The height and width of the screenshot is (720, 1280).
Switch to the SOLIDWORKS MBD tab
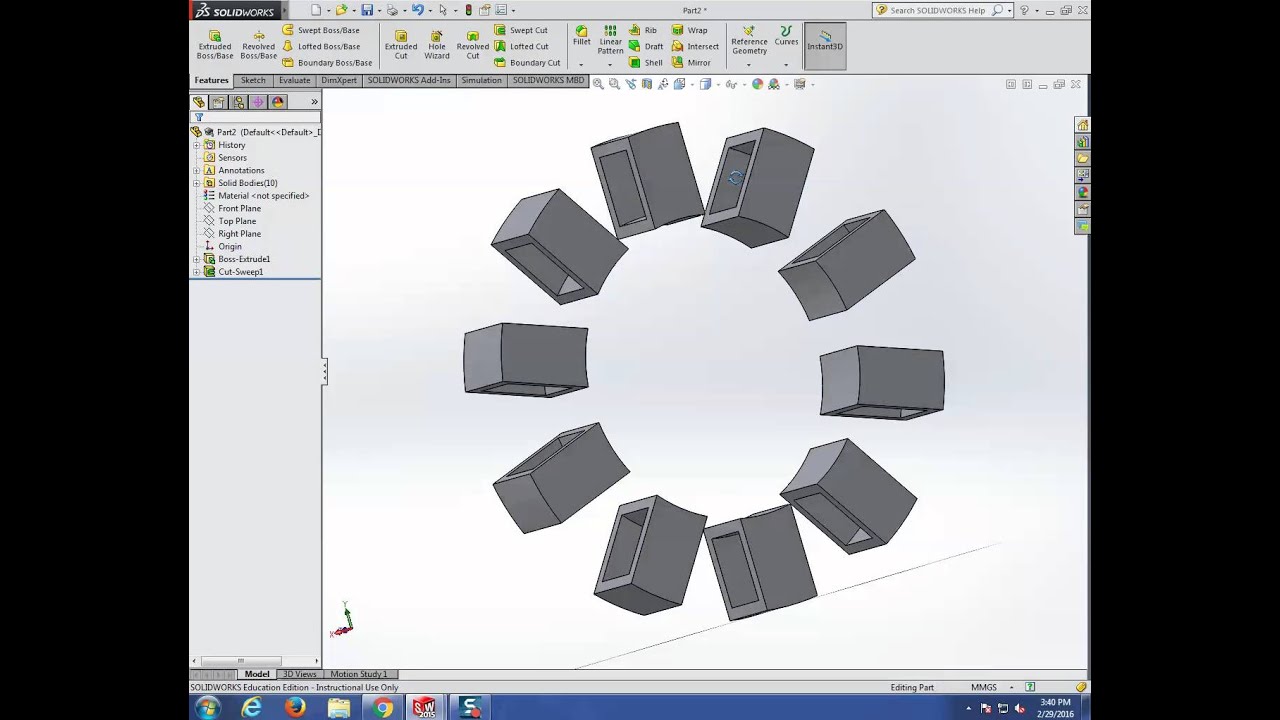548,80
